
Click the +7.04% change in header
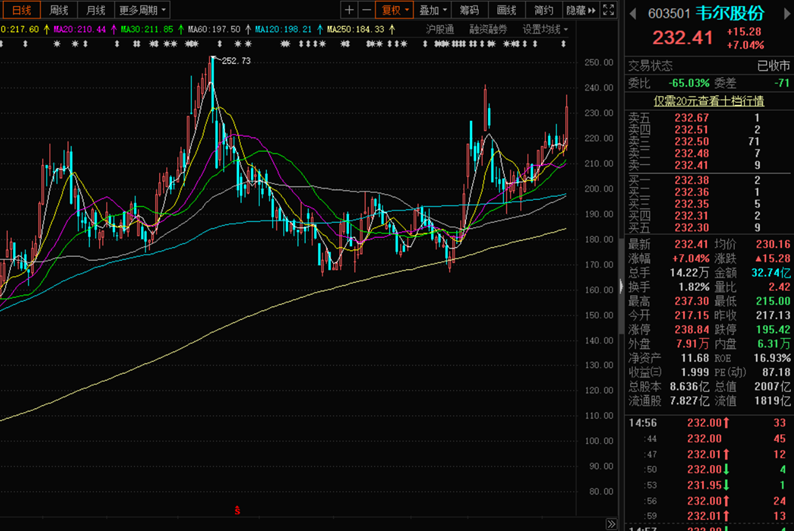pyautogui.click(x=745, y=45)
